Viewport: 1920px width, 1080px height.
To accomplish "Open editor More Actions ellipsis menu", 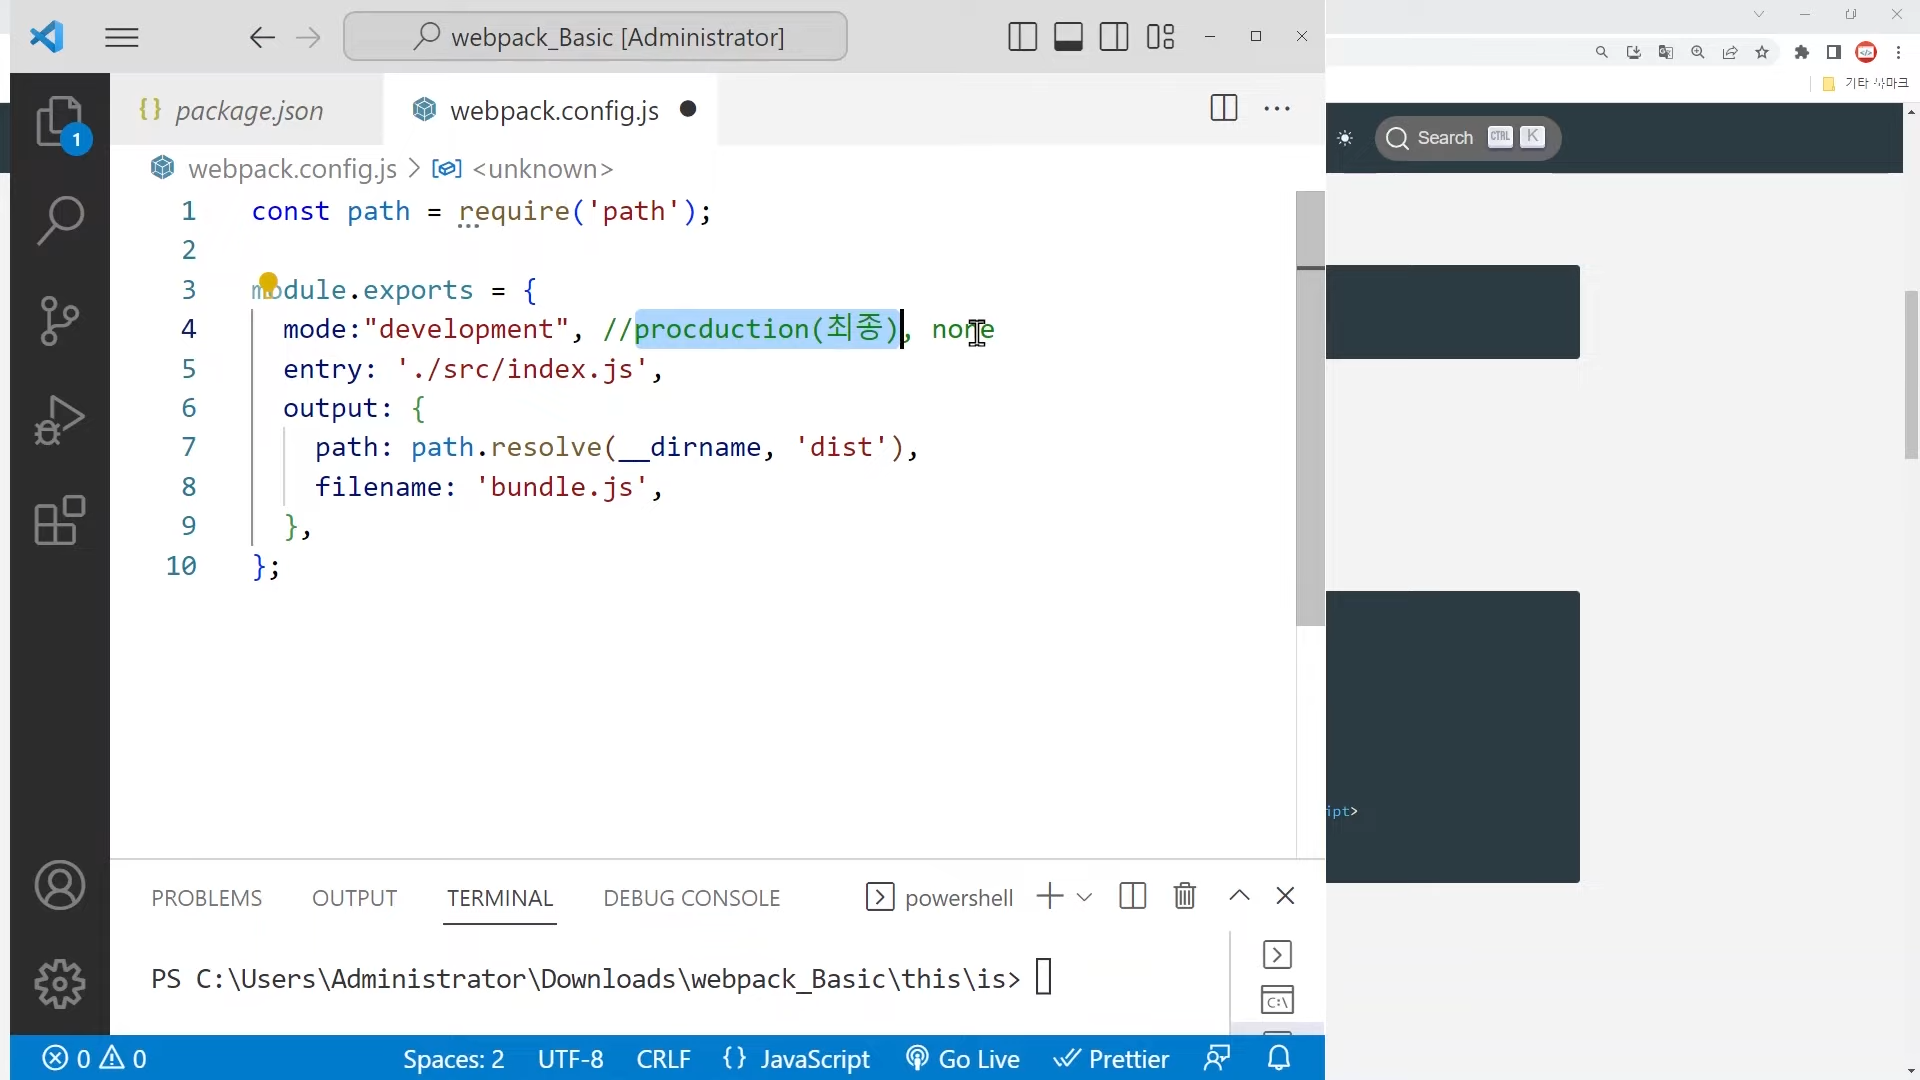I will click(x=1277, y=109).
